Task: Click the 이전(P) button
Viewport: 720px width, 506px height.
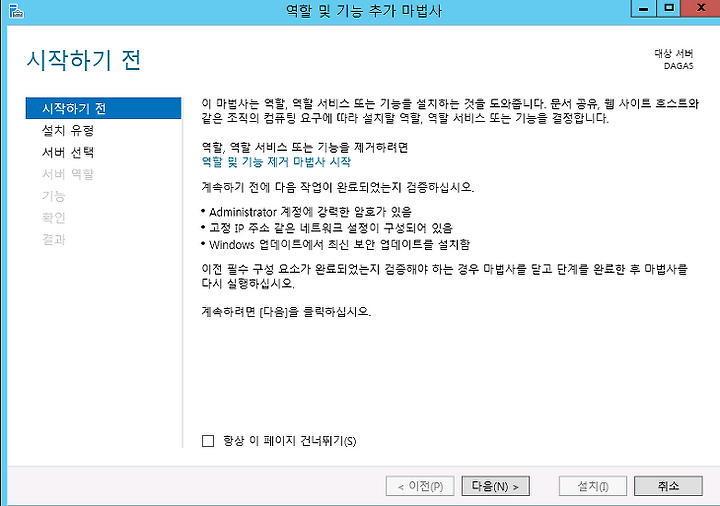Action: click(420, 486)
